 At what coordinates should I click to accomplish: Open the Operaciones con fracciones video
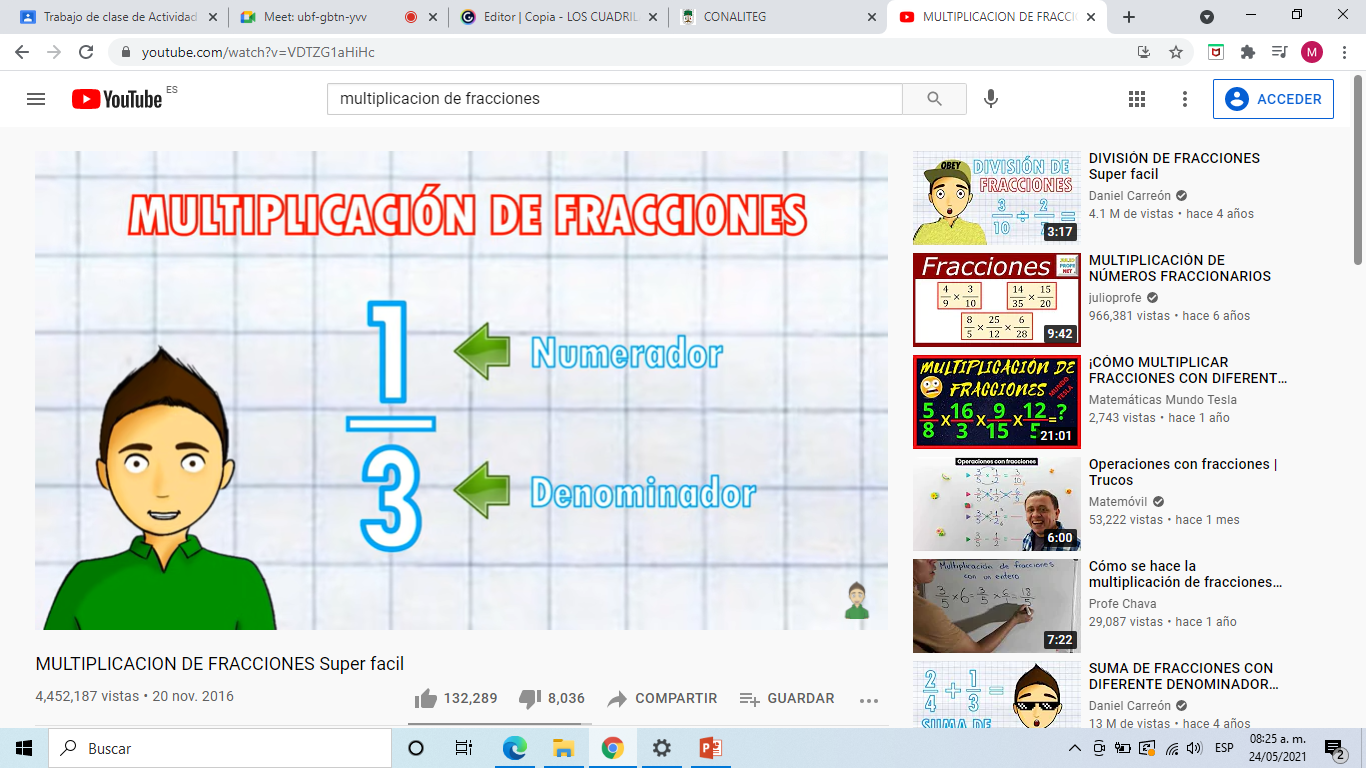[x=996, y=505]
